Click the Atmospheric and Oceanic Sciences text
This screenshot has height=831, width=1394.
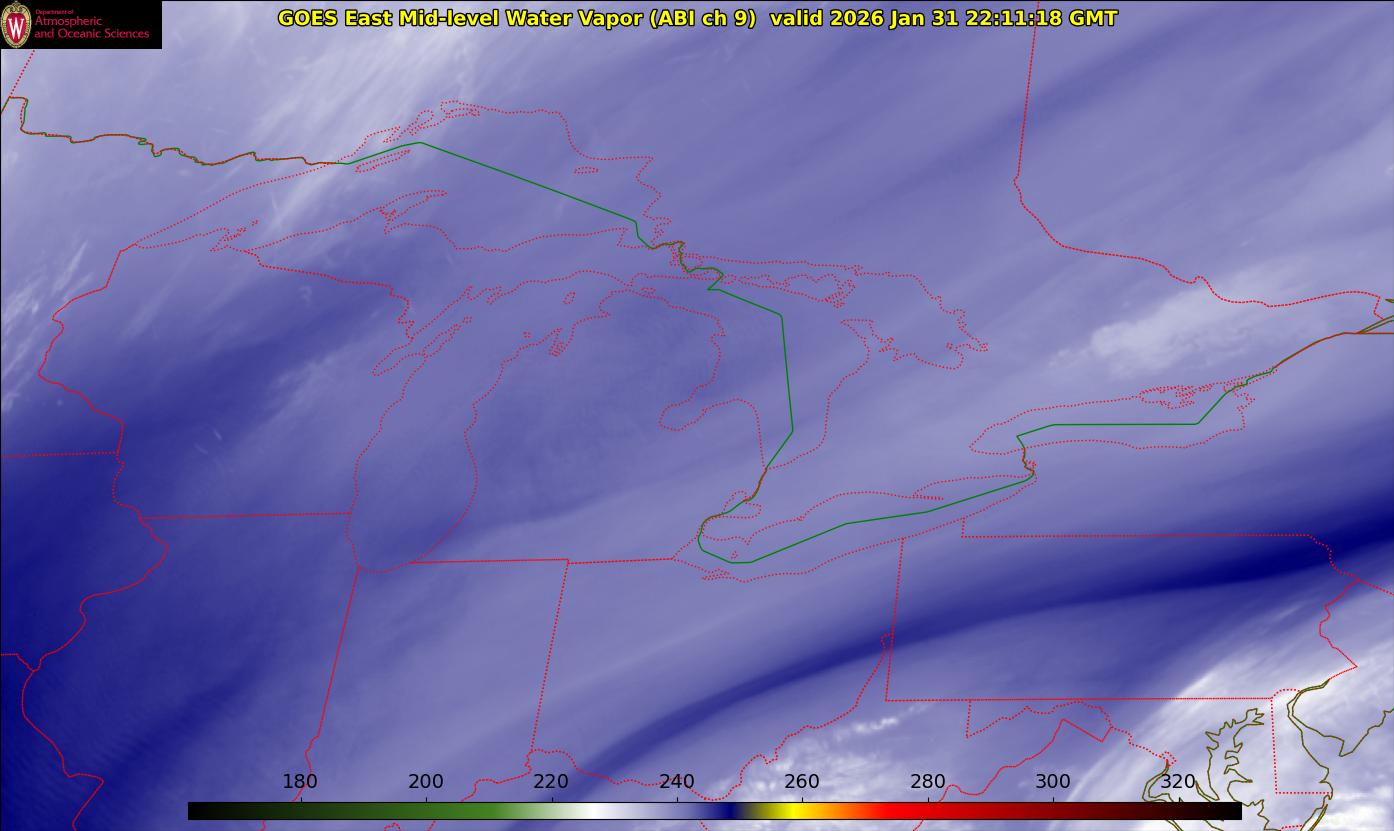click(x=91, y=28)
